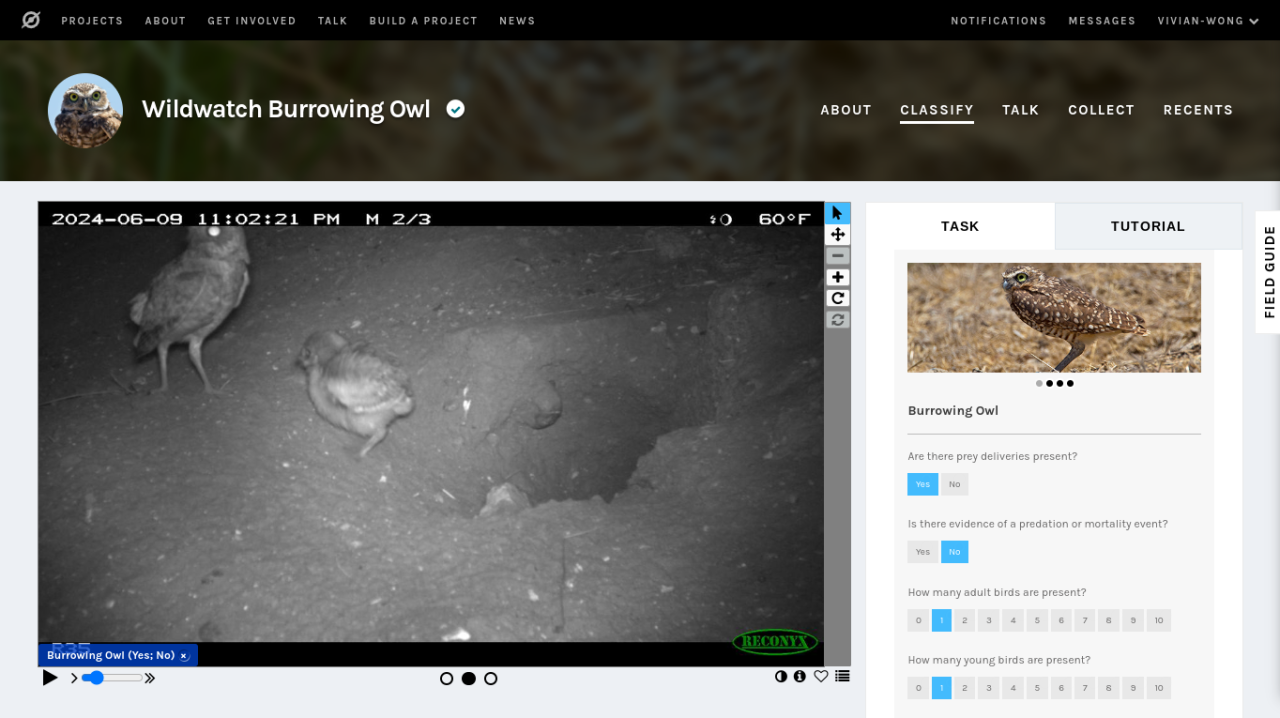1280x718 pixels.
Task: Open site About in top navigation
Action: coord(165,20)
